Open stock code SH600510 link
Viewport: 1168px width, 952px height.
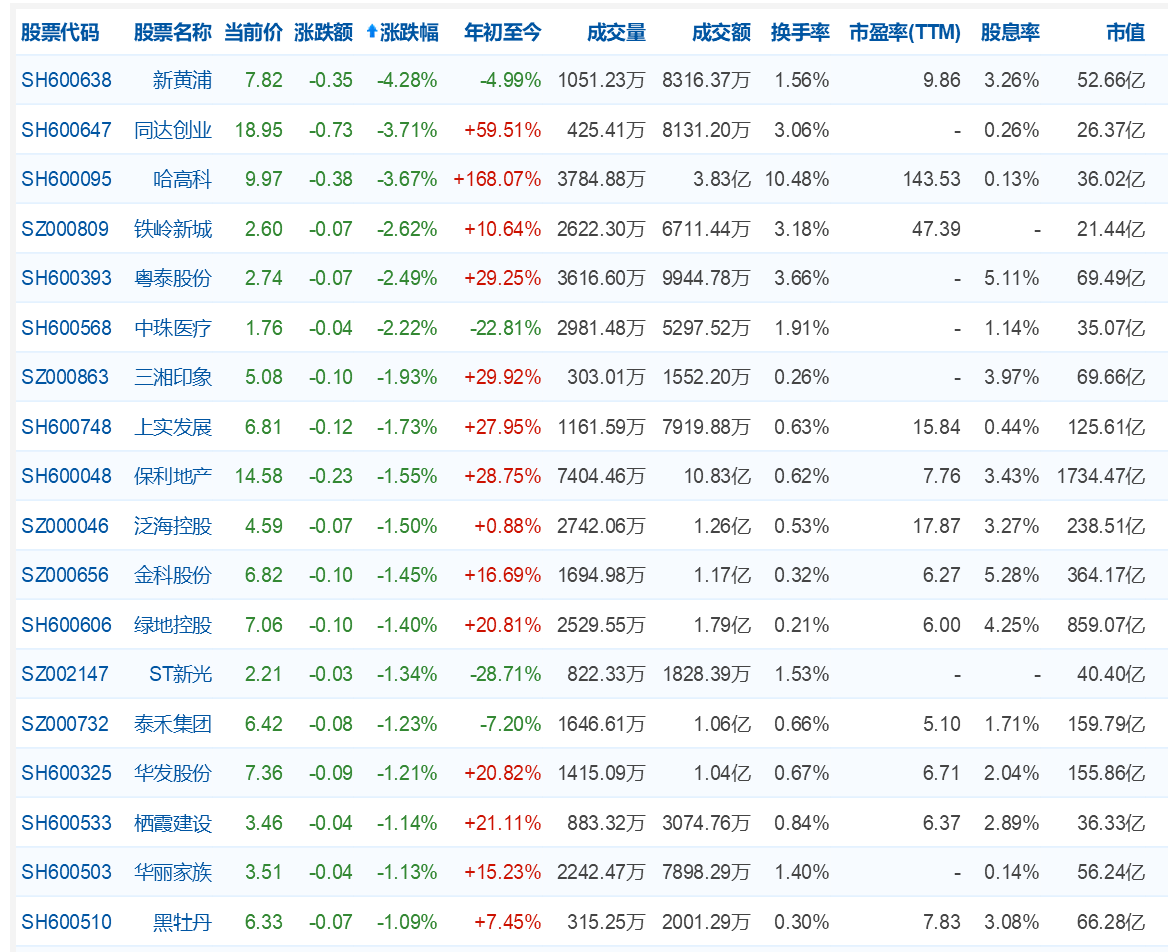coord(66,922)
